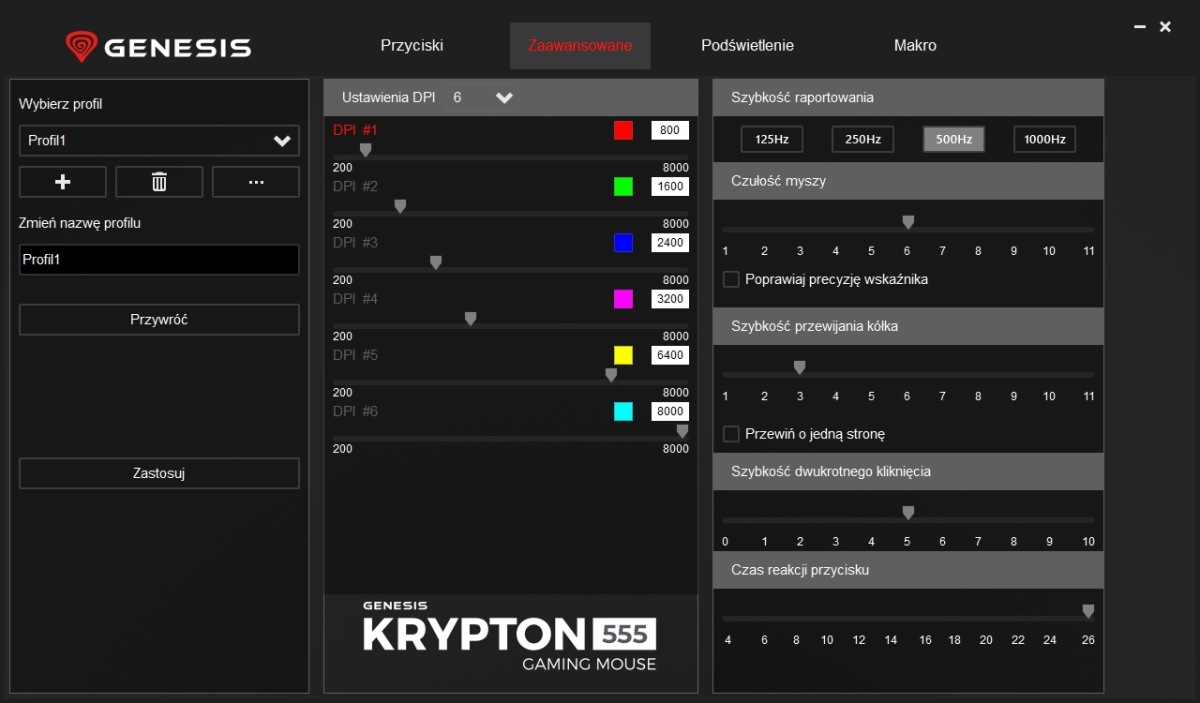Click double-click speed slider handle
Image resolution: width=1200 pixels, height=703 pixels.
point(908,512)
